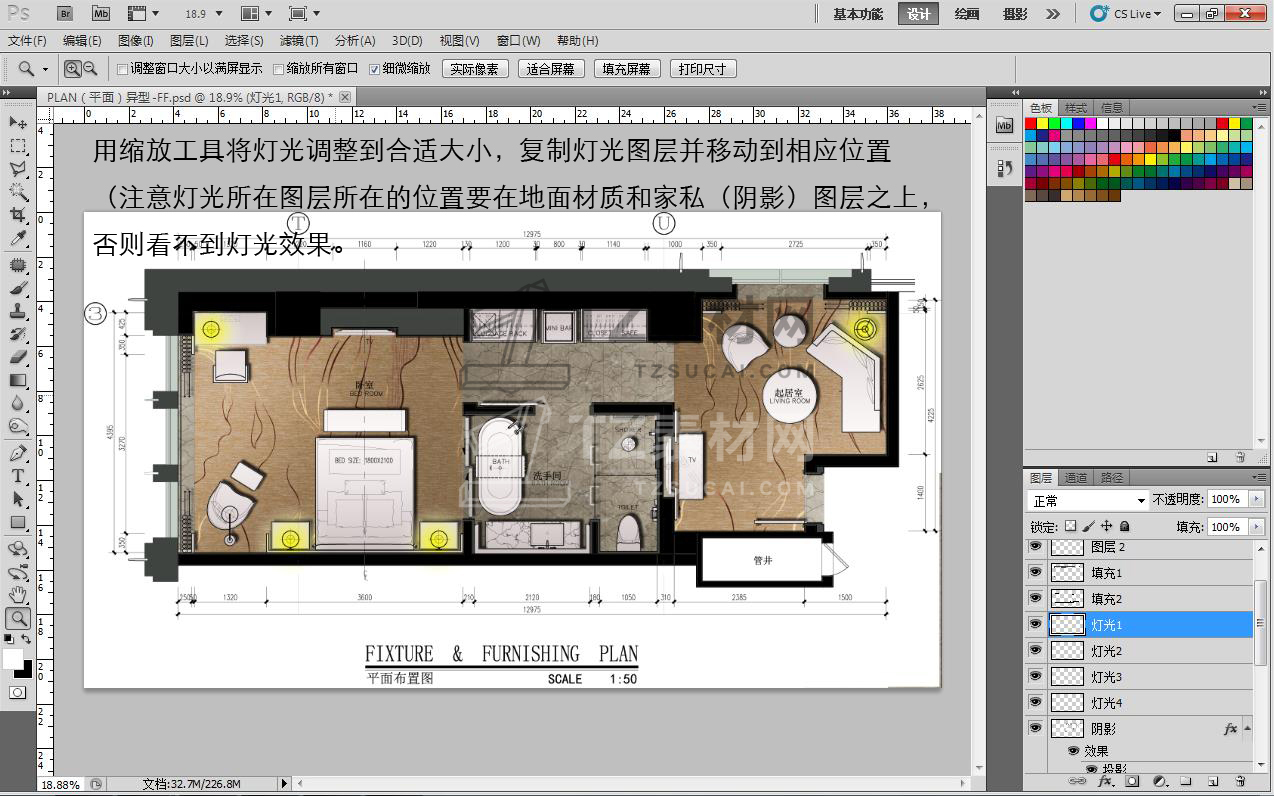The width and height of the screenshot is (1274, 796).
Task: Launch Adobe Bridge from the top bar
Action: 64,14
